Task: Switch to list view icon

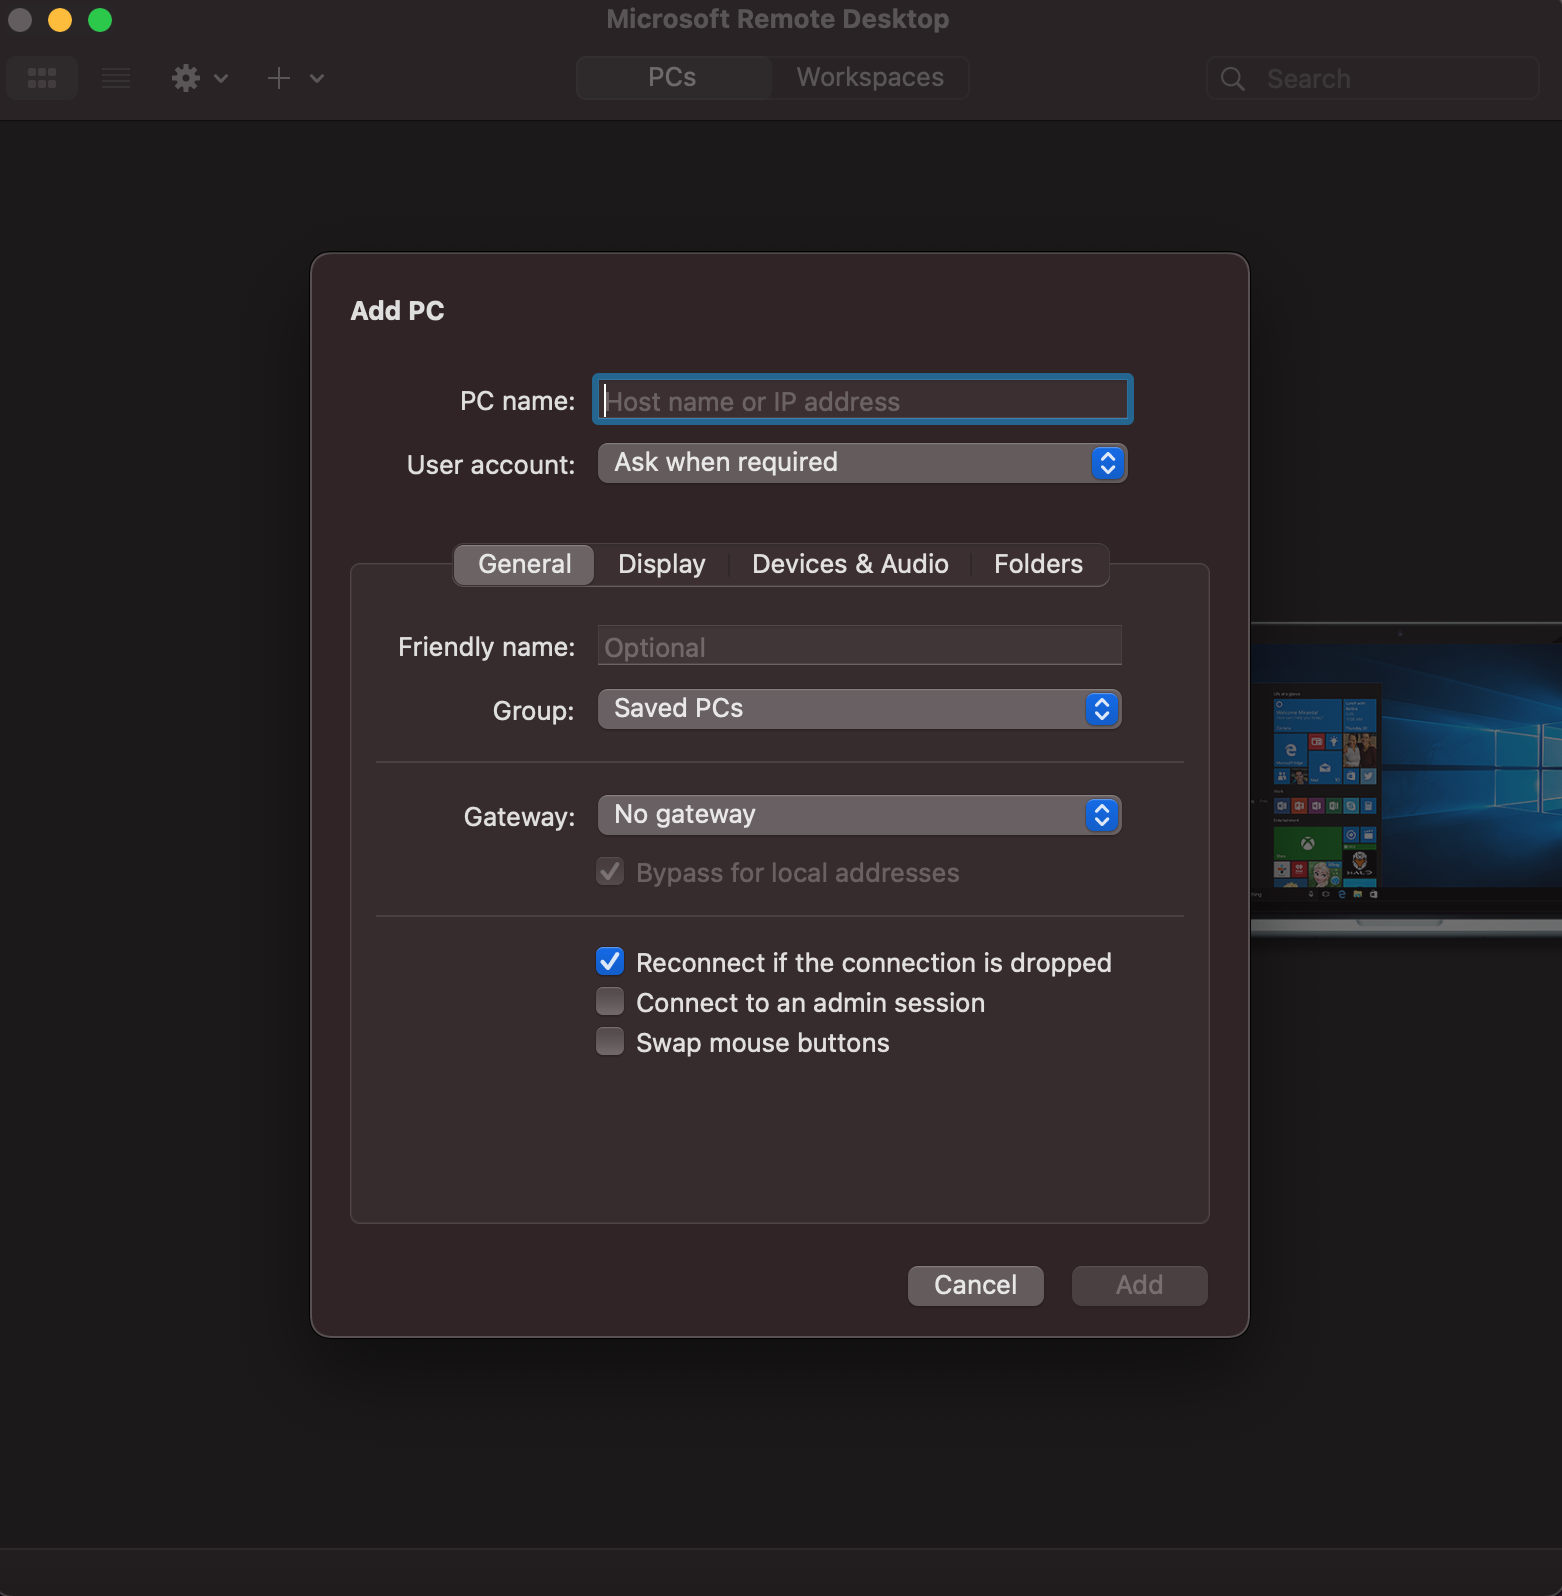Action: click(116, 78)
